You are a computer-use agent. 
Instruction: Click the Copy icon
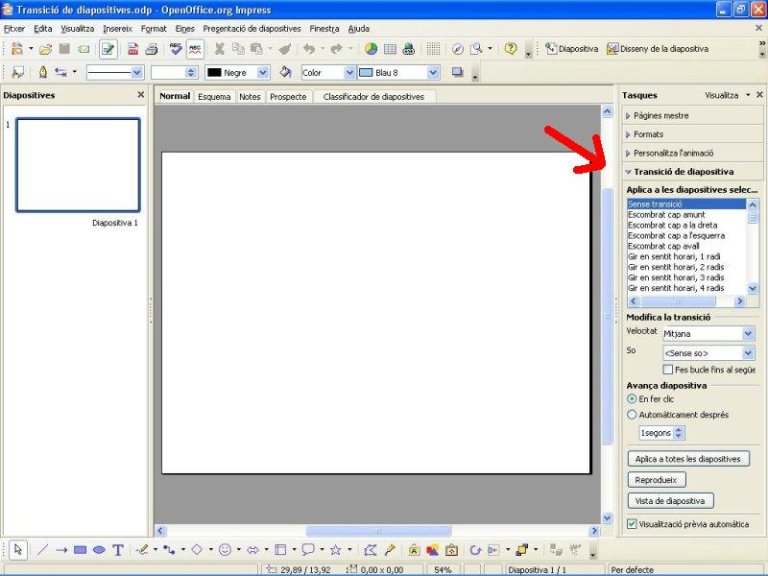click(238, 48)
